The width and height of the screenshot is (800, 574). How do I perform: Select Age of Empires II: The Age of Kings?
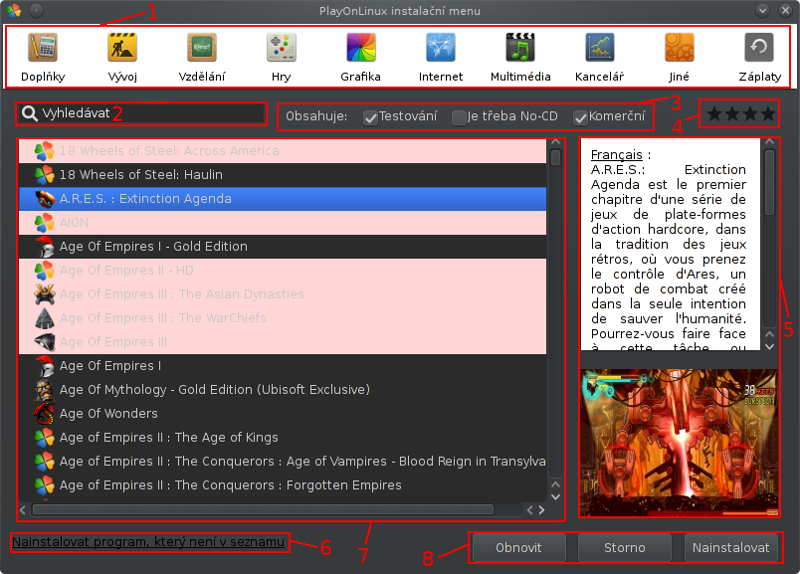[x=282, y=437]
